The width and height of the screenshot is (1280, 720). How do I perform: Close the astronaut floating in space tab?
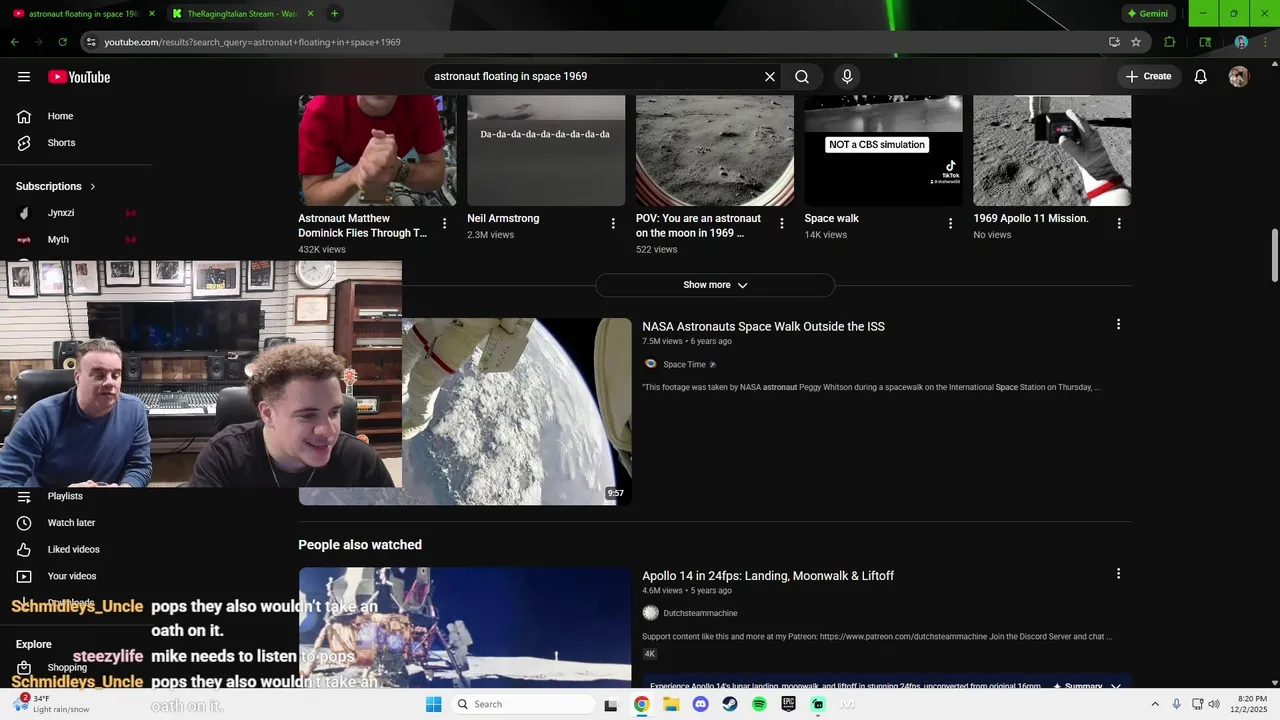coord(152,14)
